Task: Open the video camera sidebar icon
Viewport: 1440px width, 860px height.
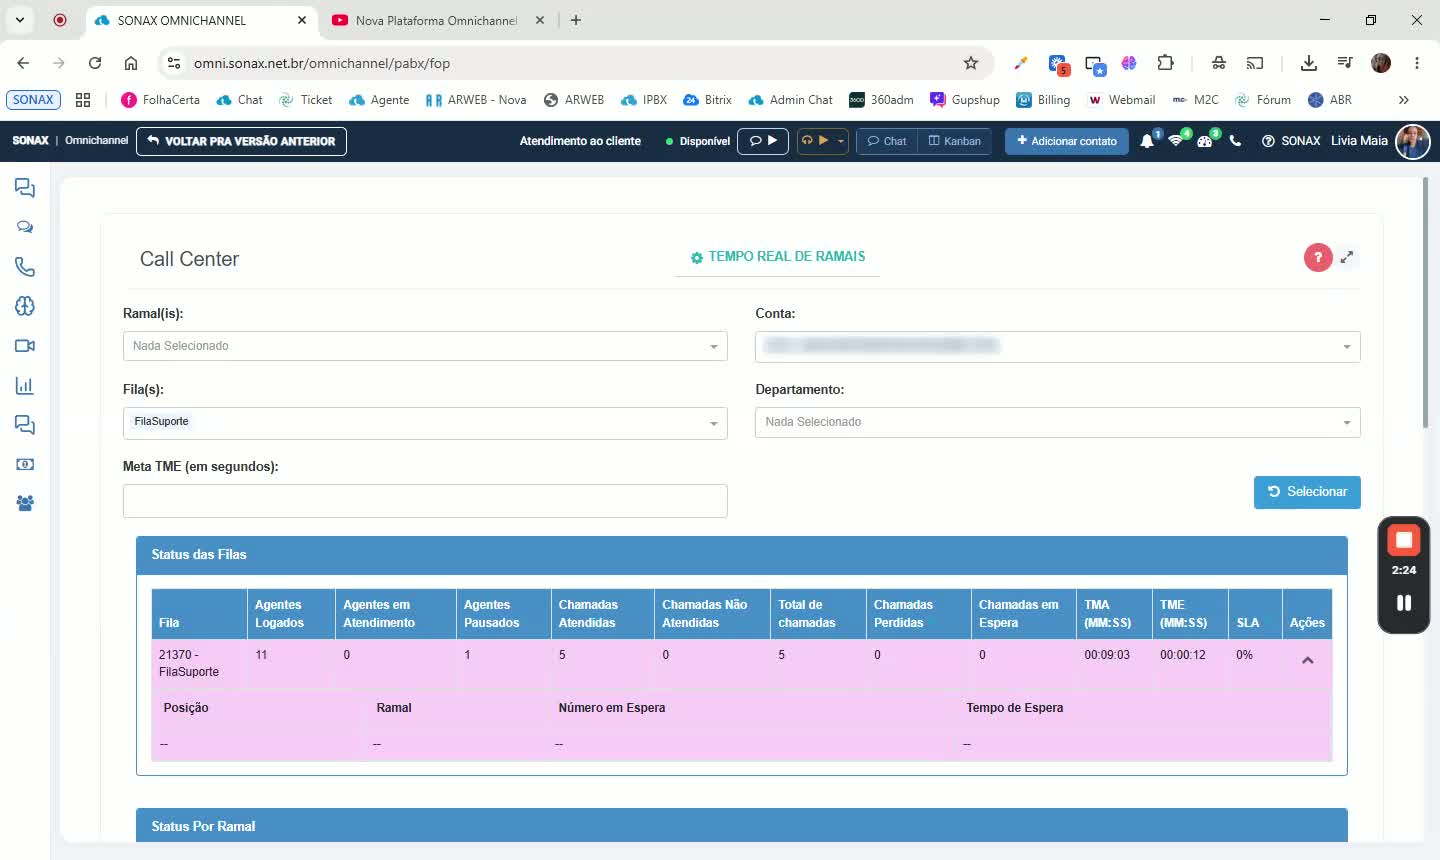Action: (25, 346)
